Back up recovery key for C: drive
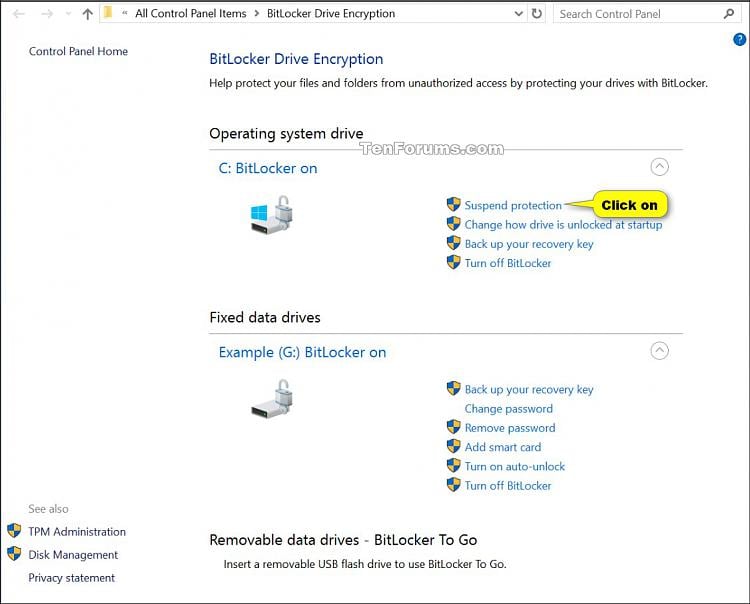Image resolution: width=750 pixels, height=604 pixels. point(529,244)
